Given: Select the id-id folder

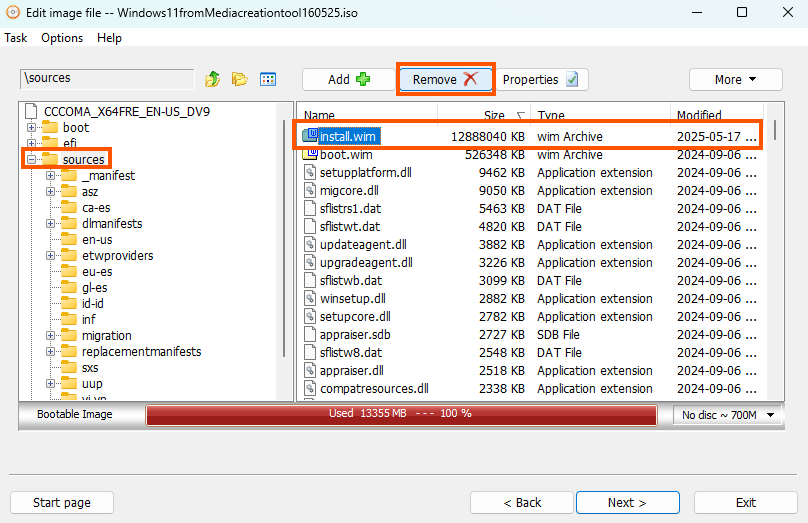Looking at the screenshot, I should click(93, 303).
